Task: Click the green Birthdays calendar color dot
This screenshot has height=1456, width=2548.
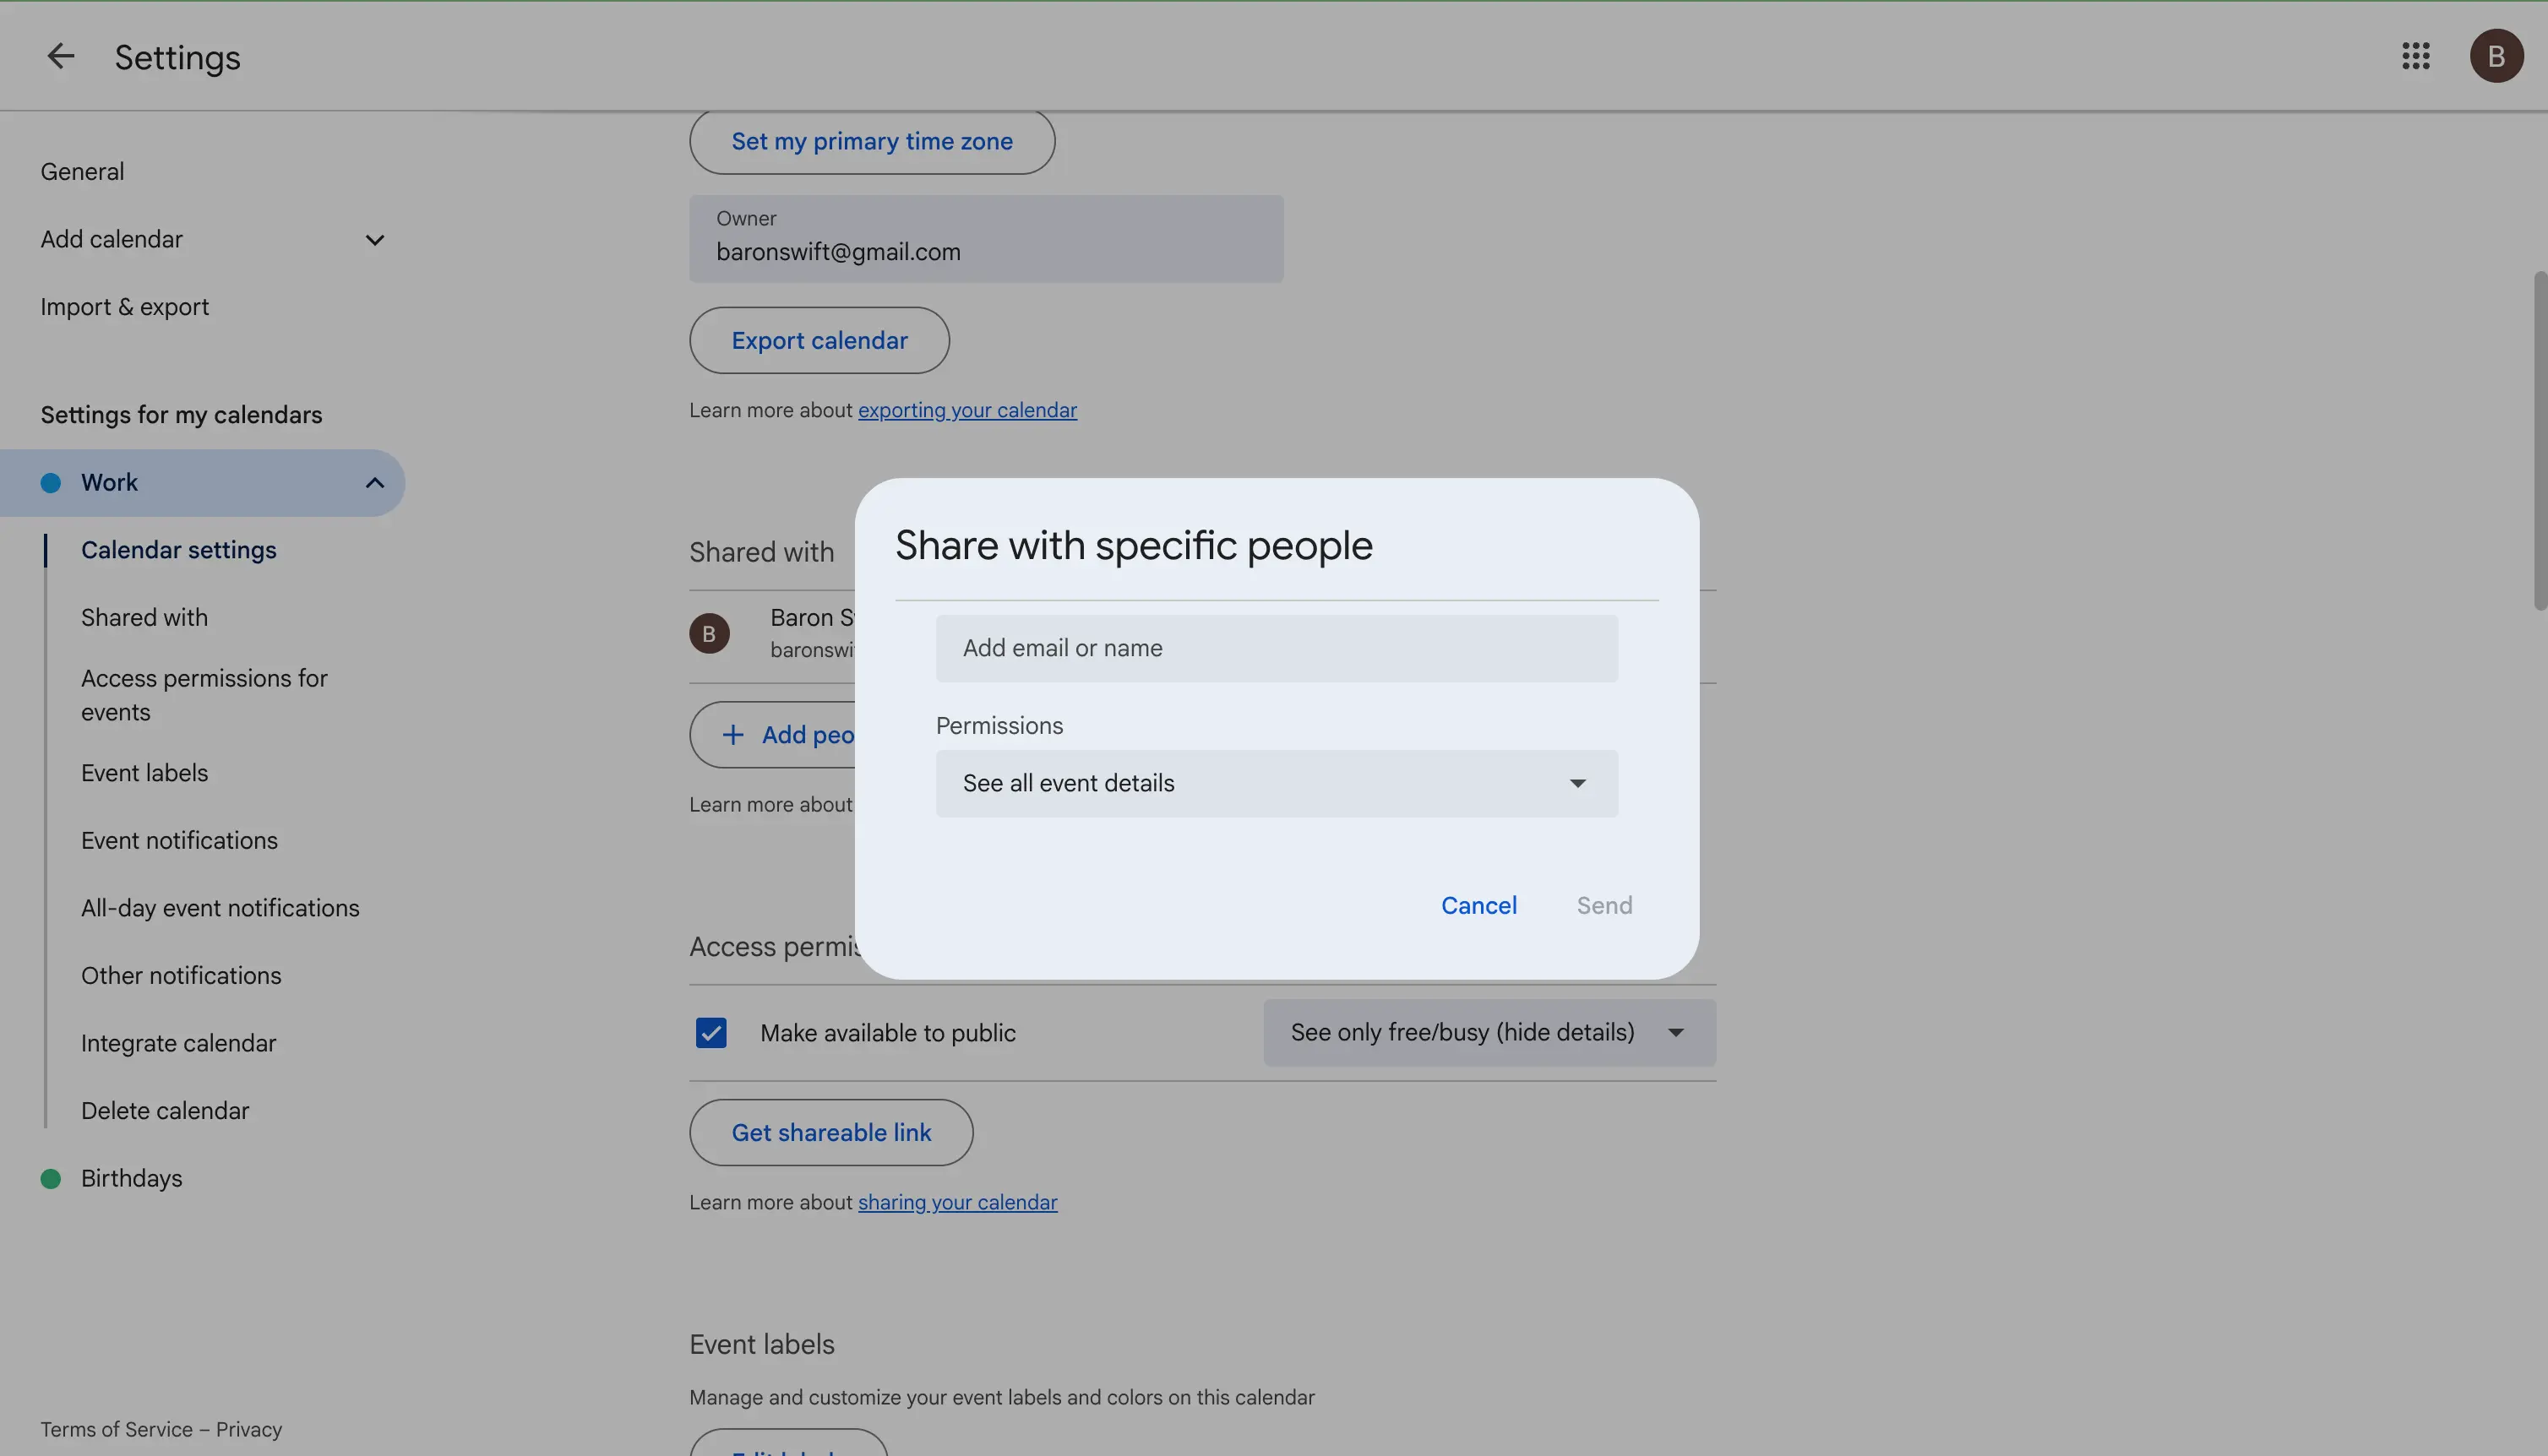Action: click(x=51, y=1179)
